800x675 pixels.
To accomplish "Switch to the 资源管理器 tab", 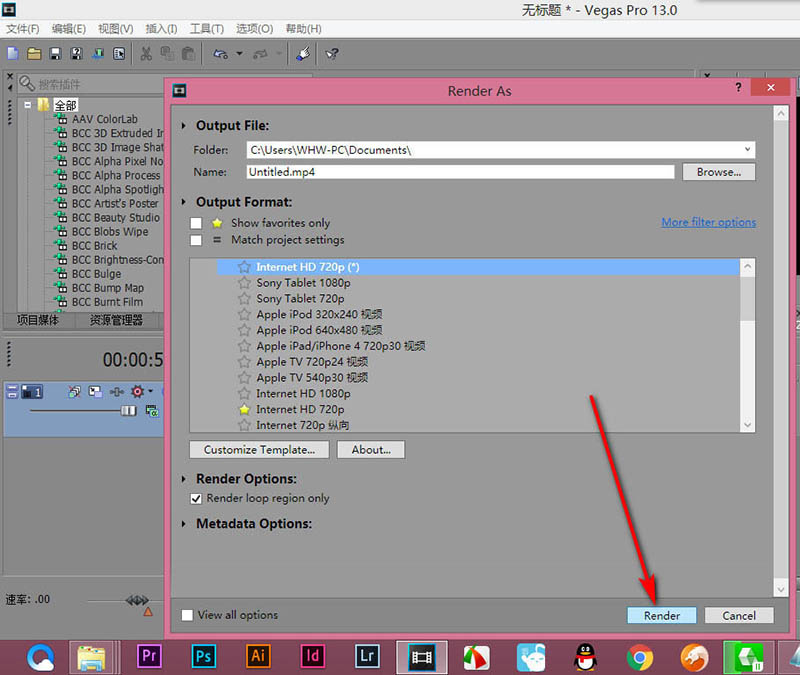I will [x=116, y=320].
